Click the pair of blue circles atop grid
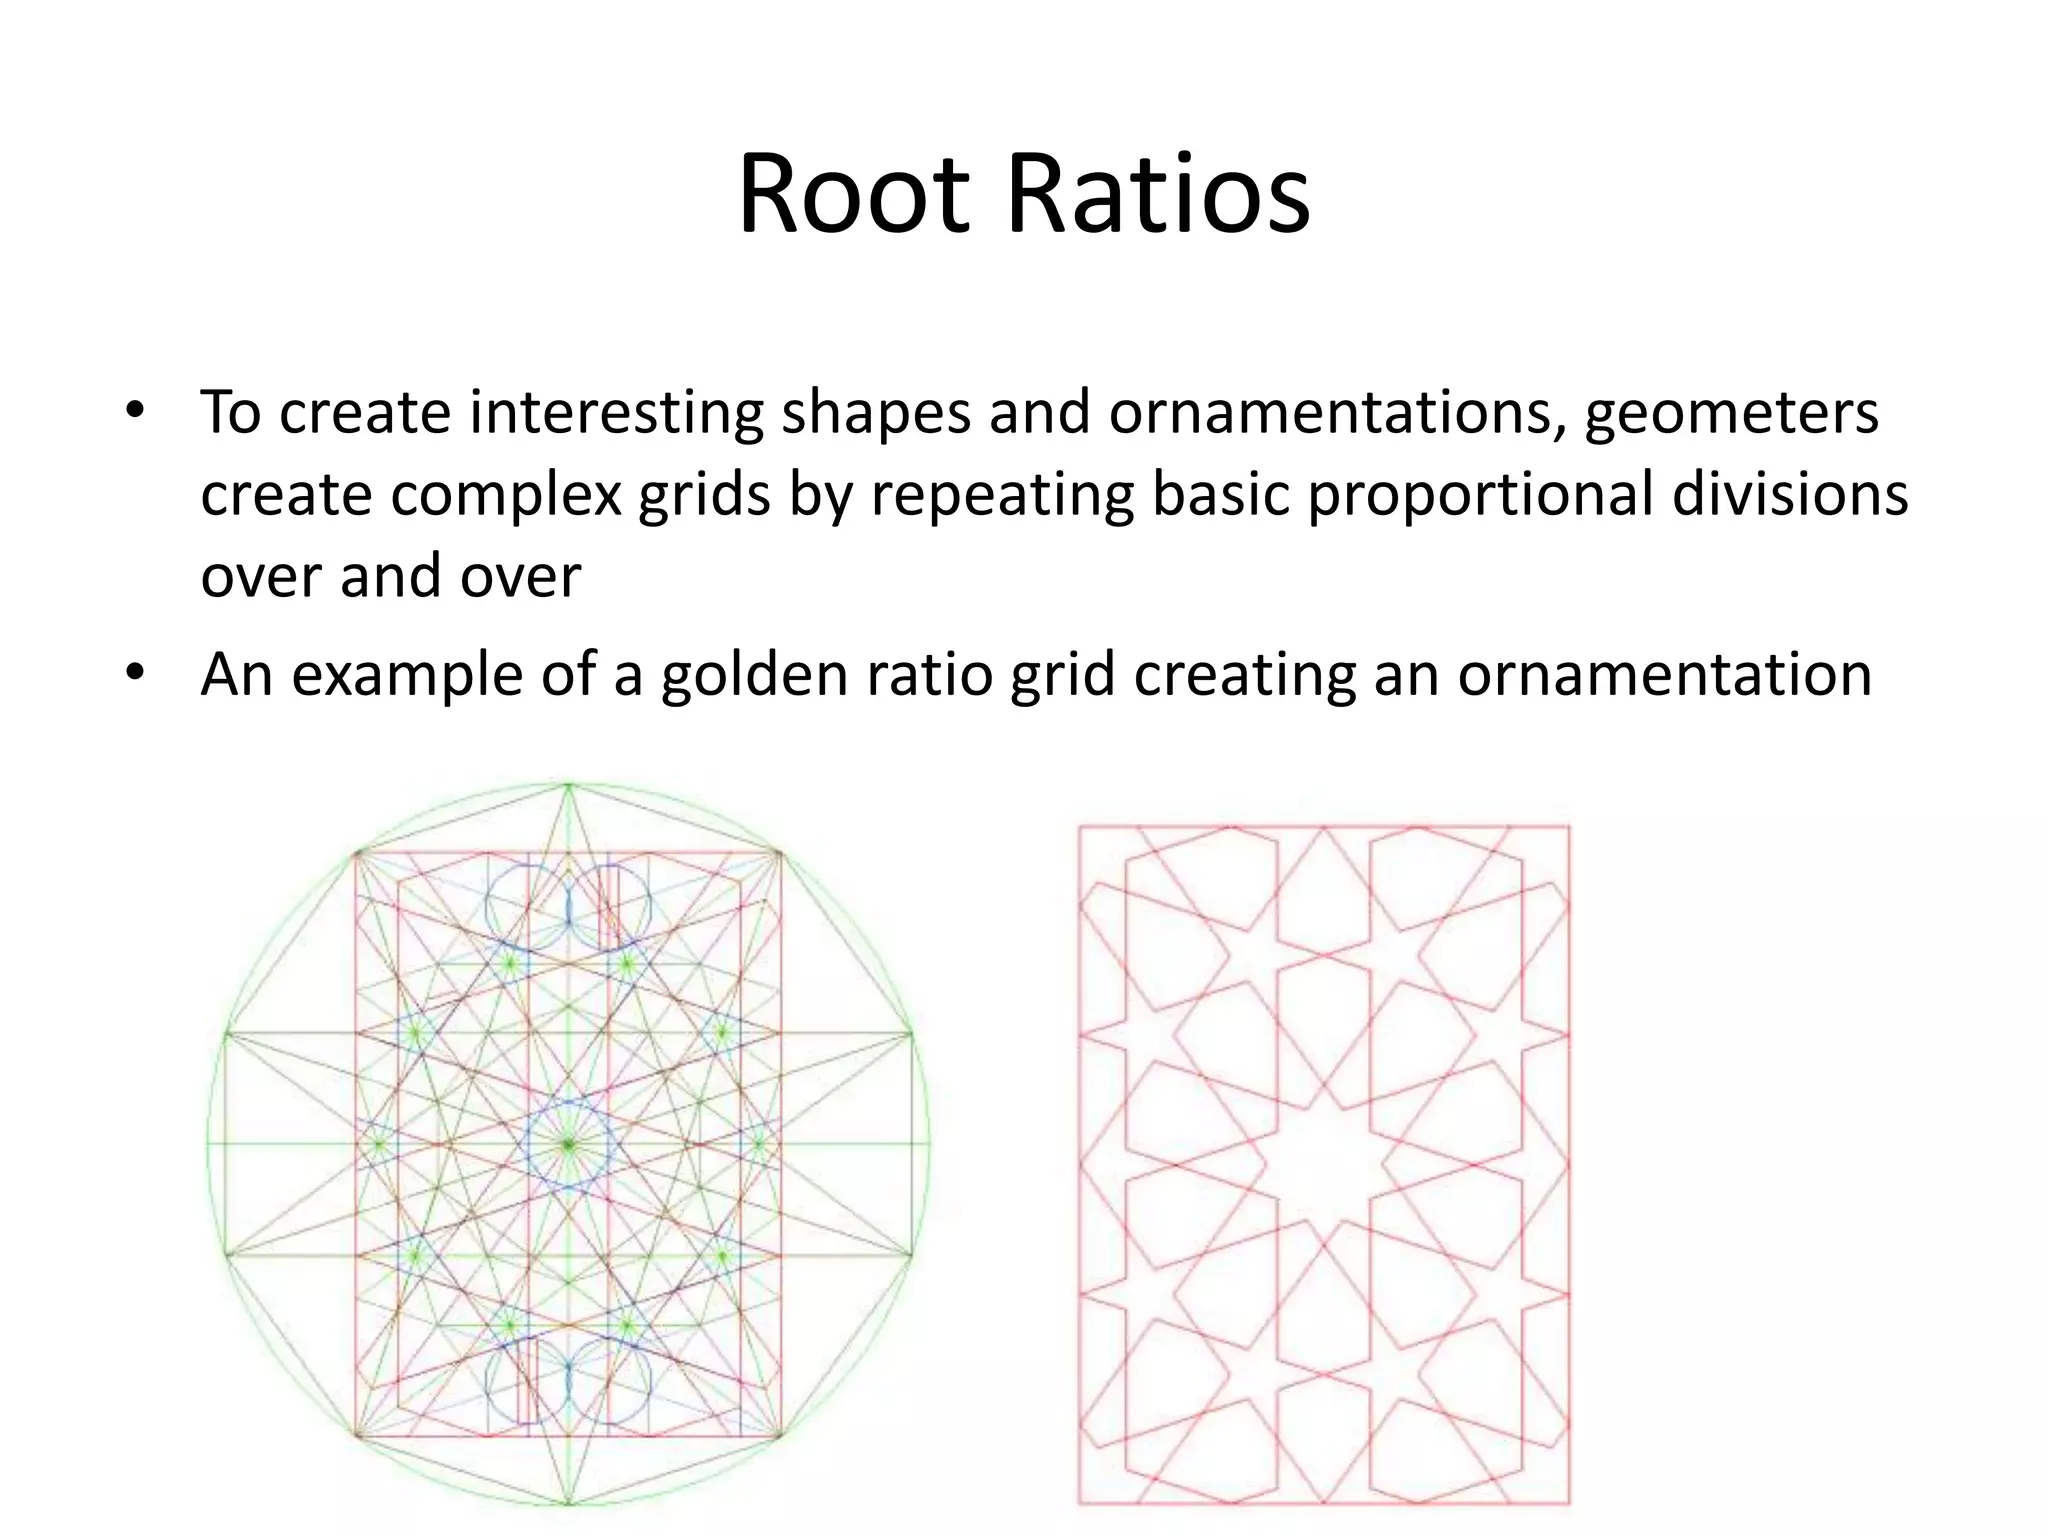 coord(568,906)
